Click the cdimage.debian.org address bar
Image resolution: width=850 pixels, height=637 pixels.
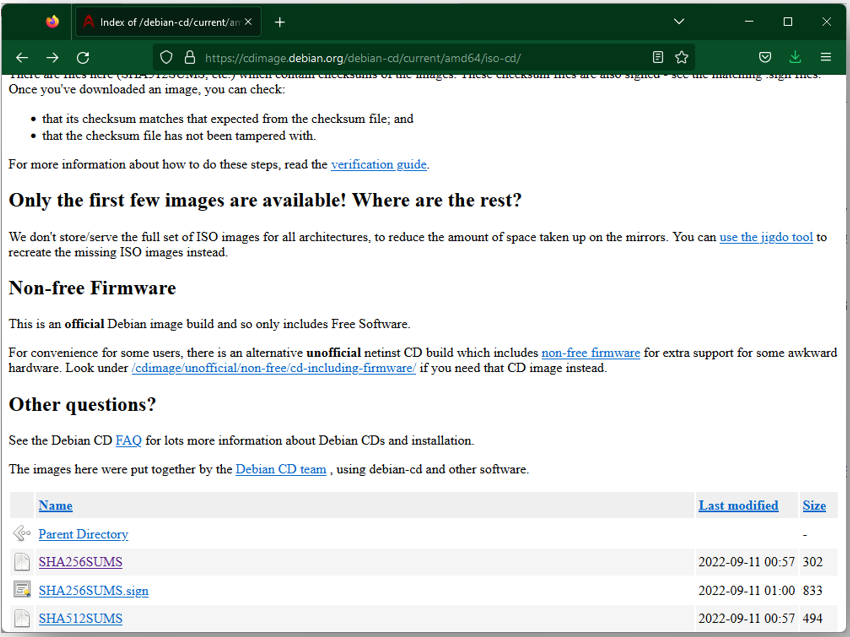tap(423, 57)
